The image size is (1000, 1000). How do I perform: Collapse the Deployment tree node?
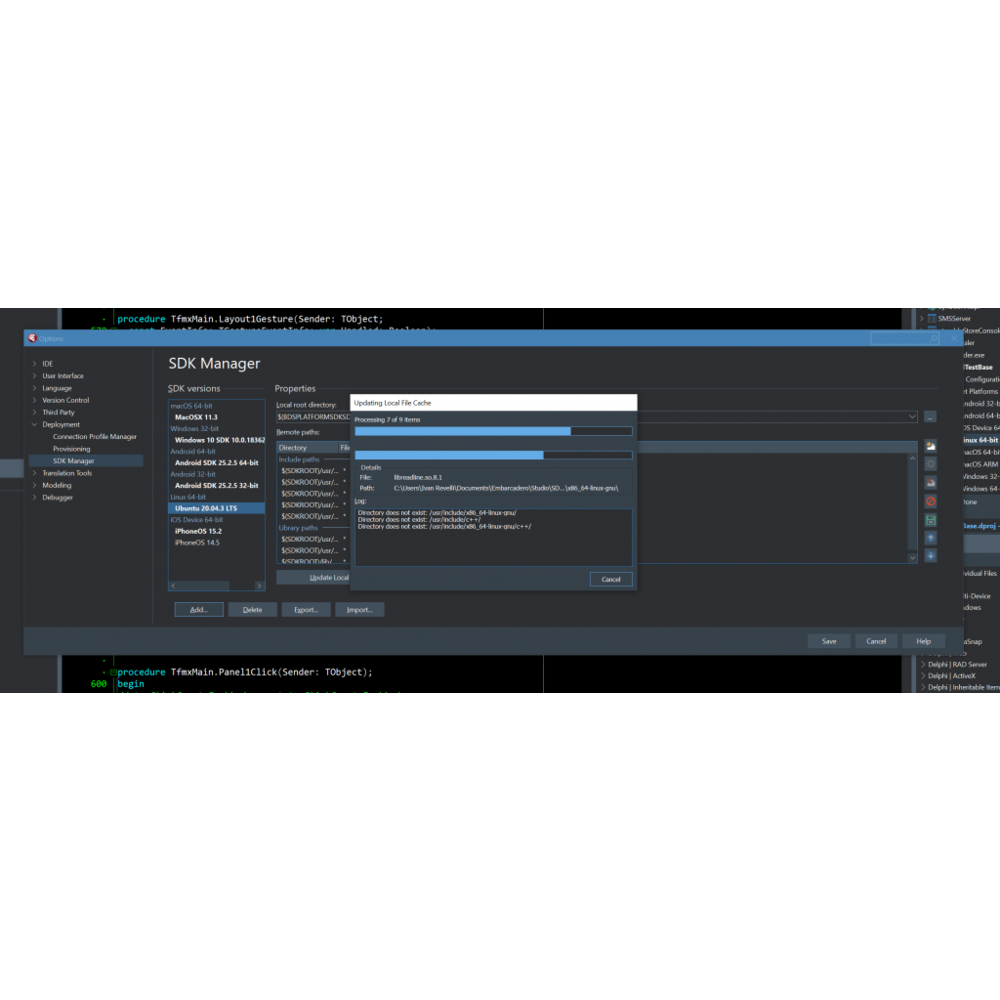pyautogui.click(x=35, y=425)
